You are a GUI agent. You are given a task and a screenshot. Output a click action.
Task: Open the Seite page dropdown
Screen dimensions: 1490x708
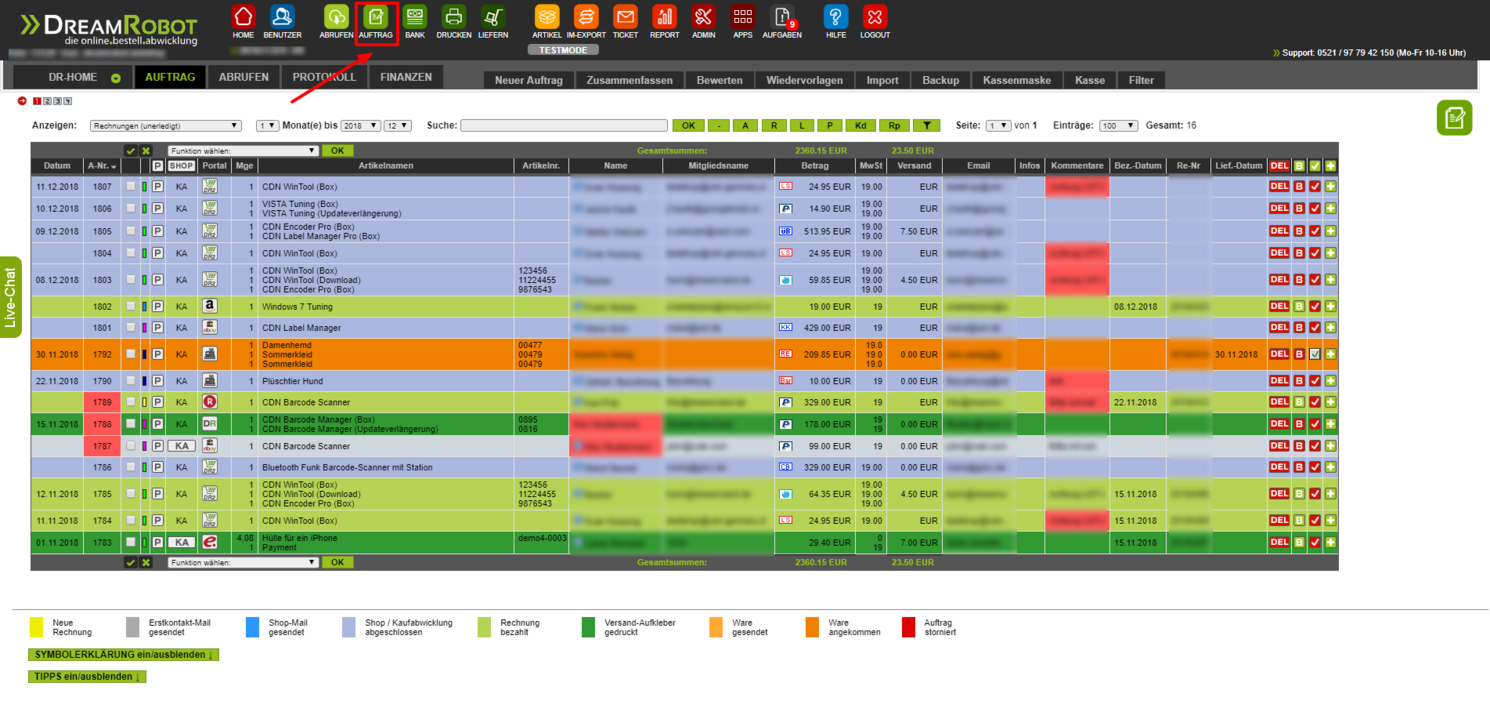pyautogui.click(x=998, y=126)
